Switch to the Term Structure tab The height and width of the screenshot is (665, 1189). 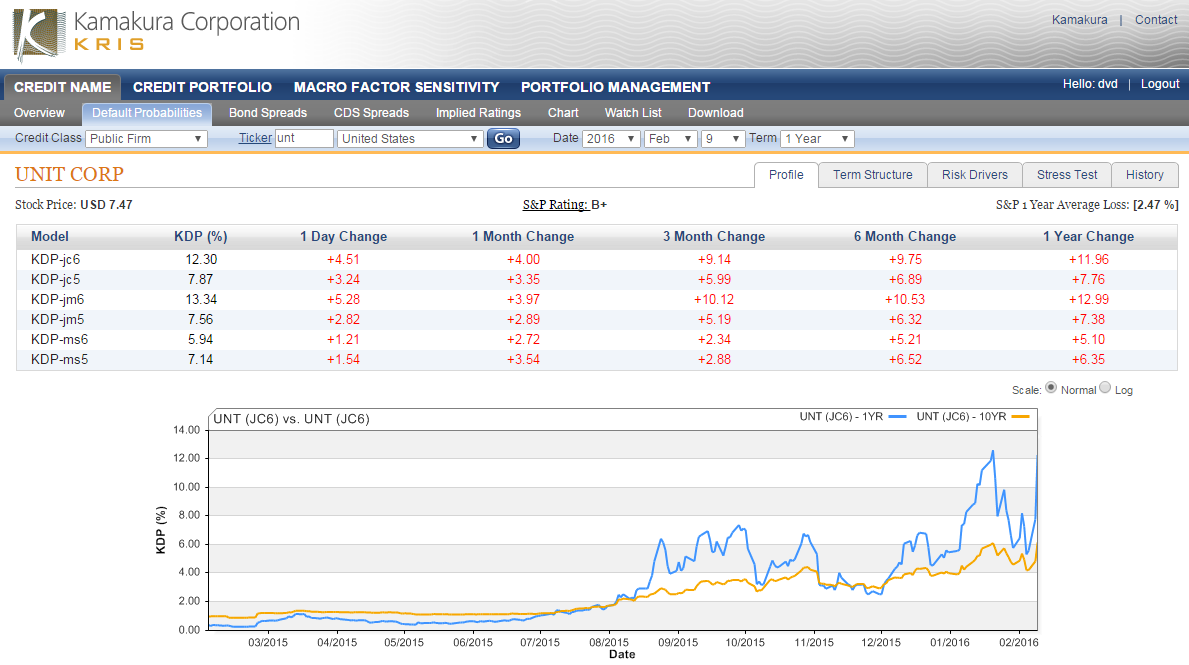pos(873,175)
